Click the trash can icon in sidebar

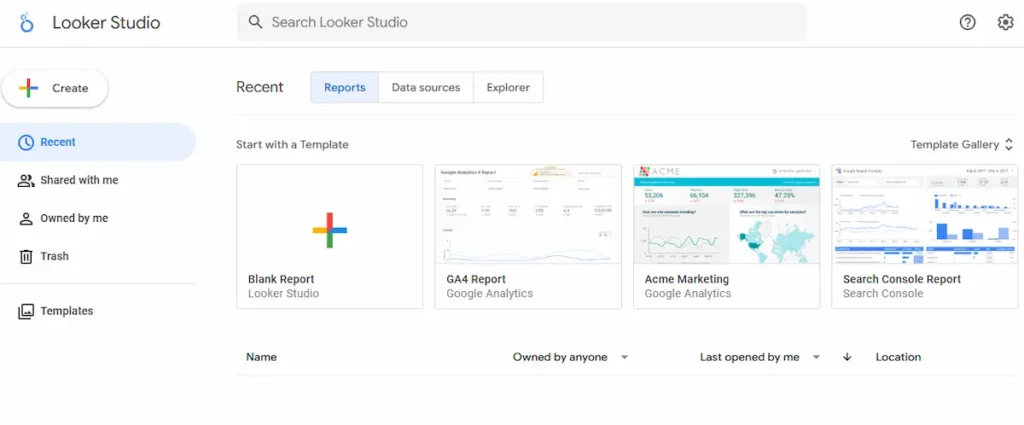click(x=25, y=257)
